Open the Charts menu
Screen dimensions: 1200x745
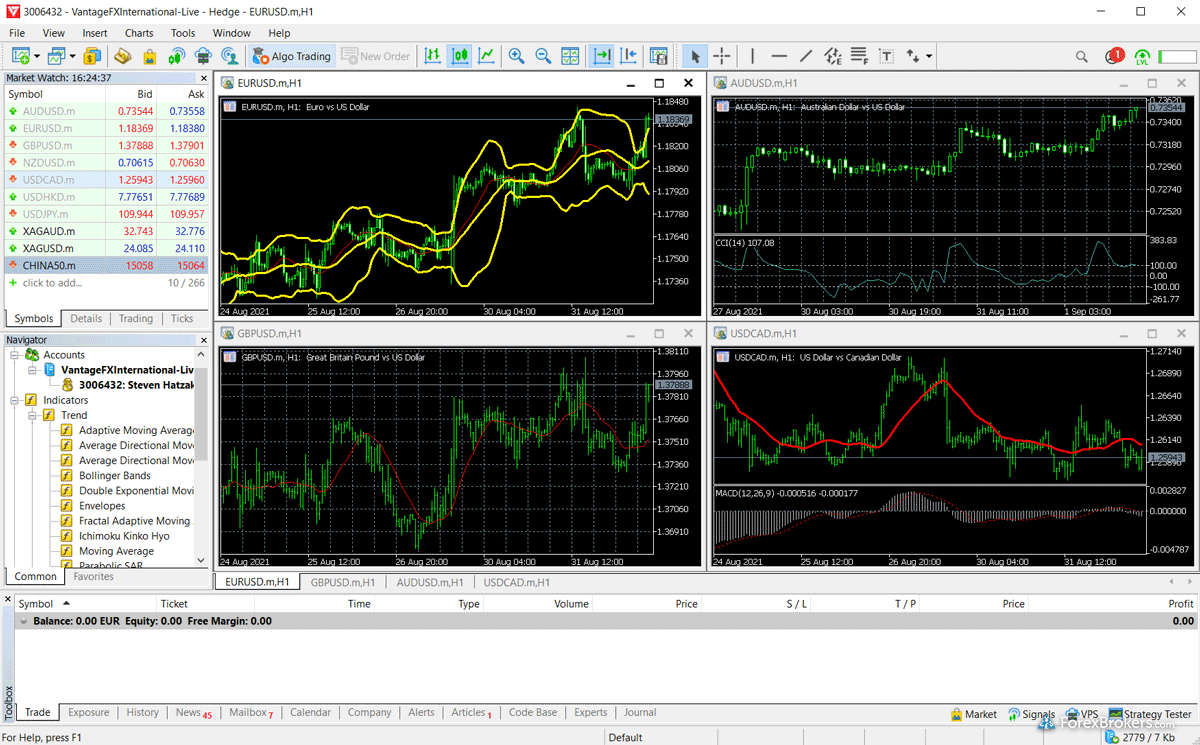[139, 33]
